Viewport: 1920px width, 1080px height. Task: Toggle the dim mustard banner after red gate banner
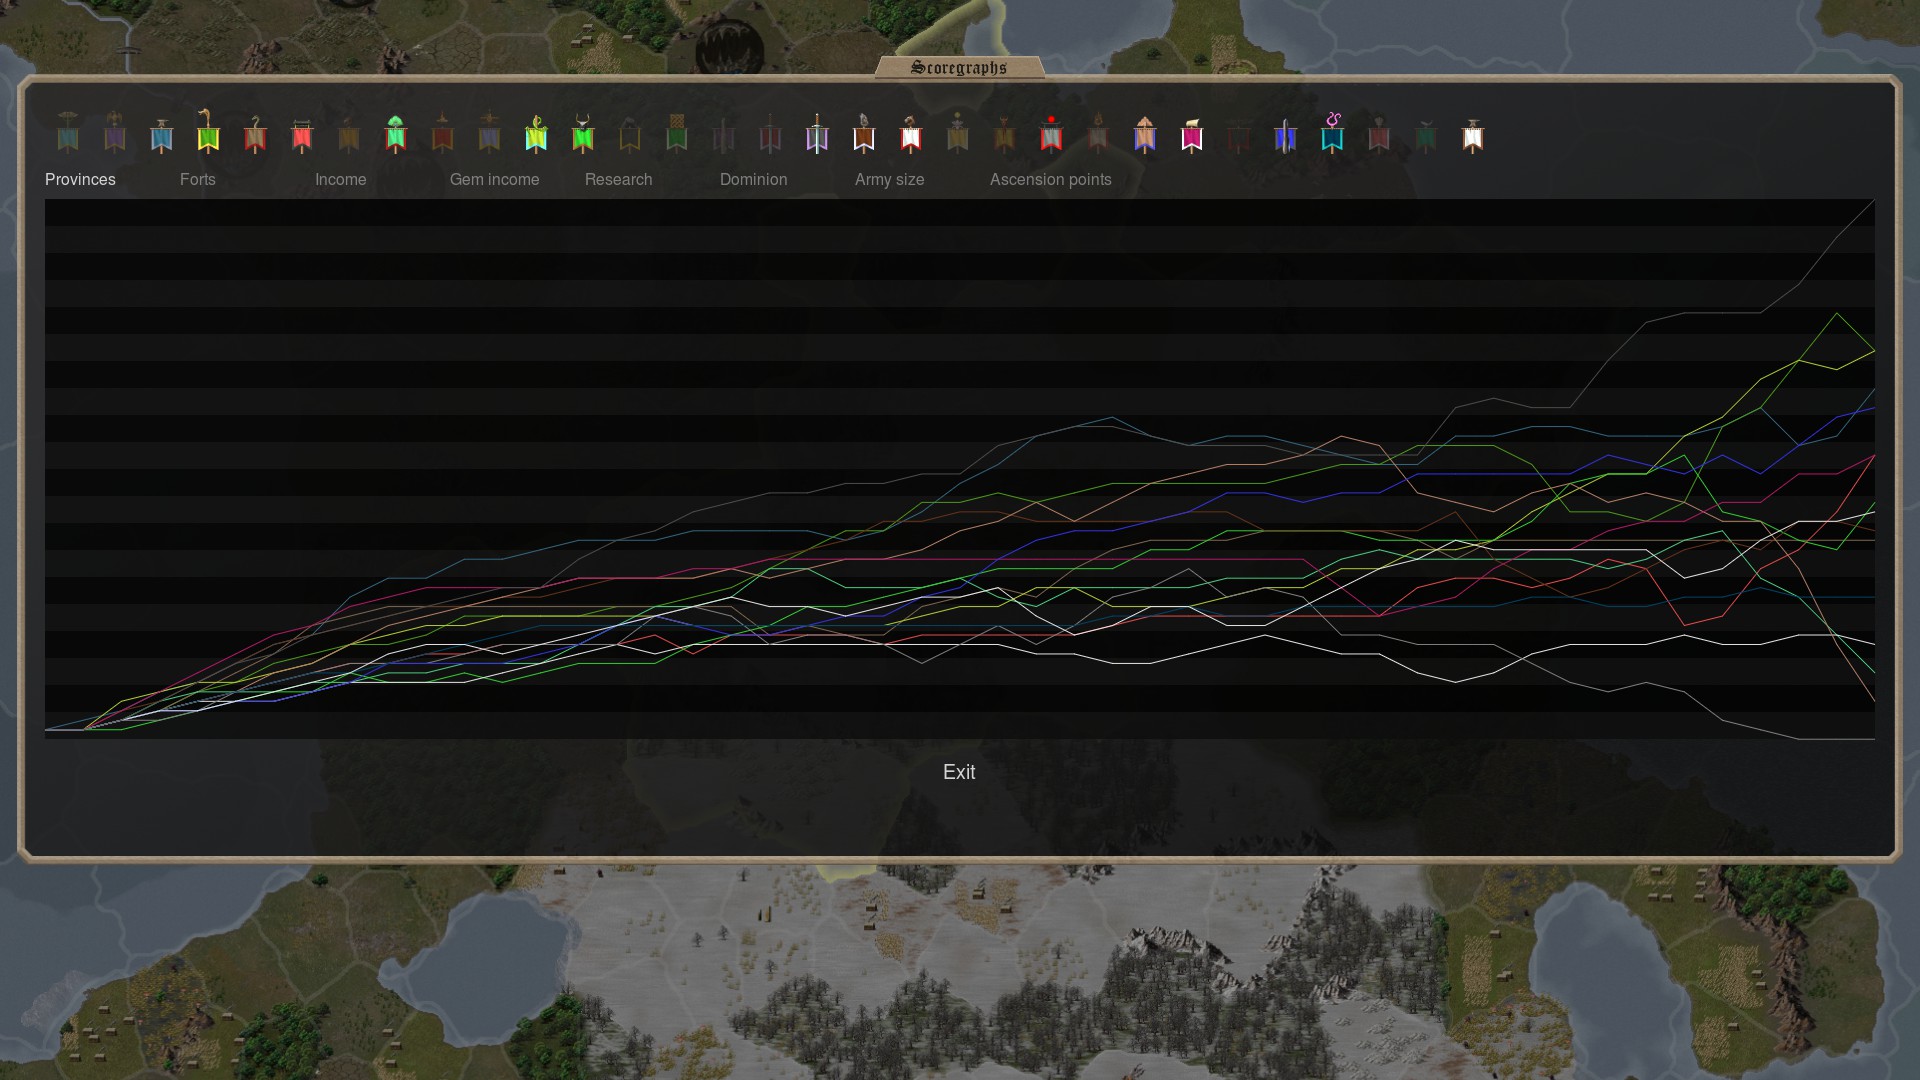[349, 135]
